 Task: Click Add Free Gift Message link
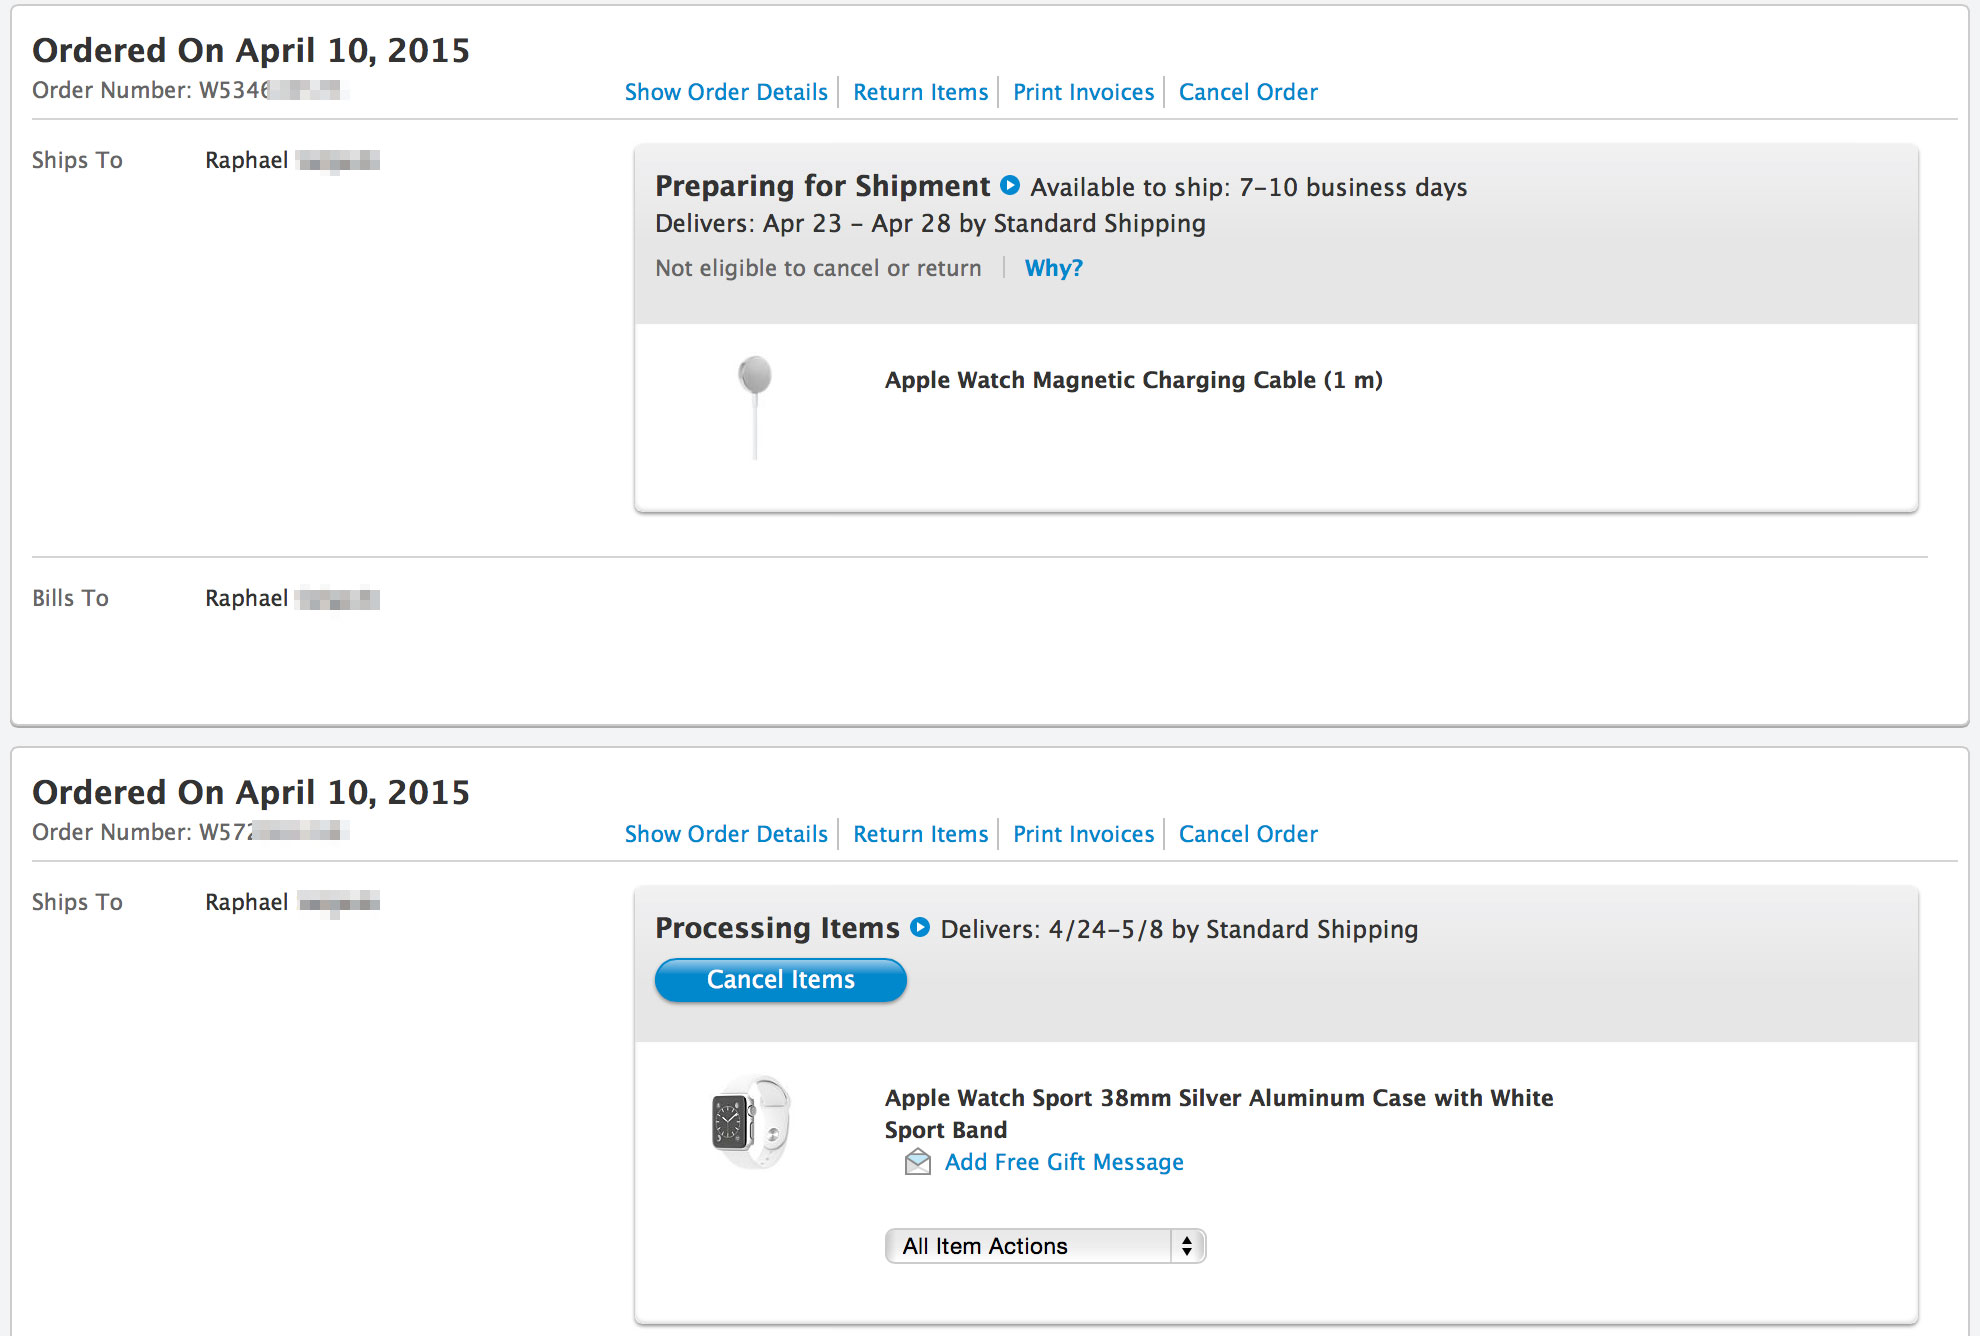tap(1064, 1162)
